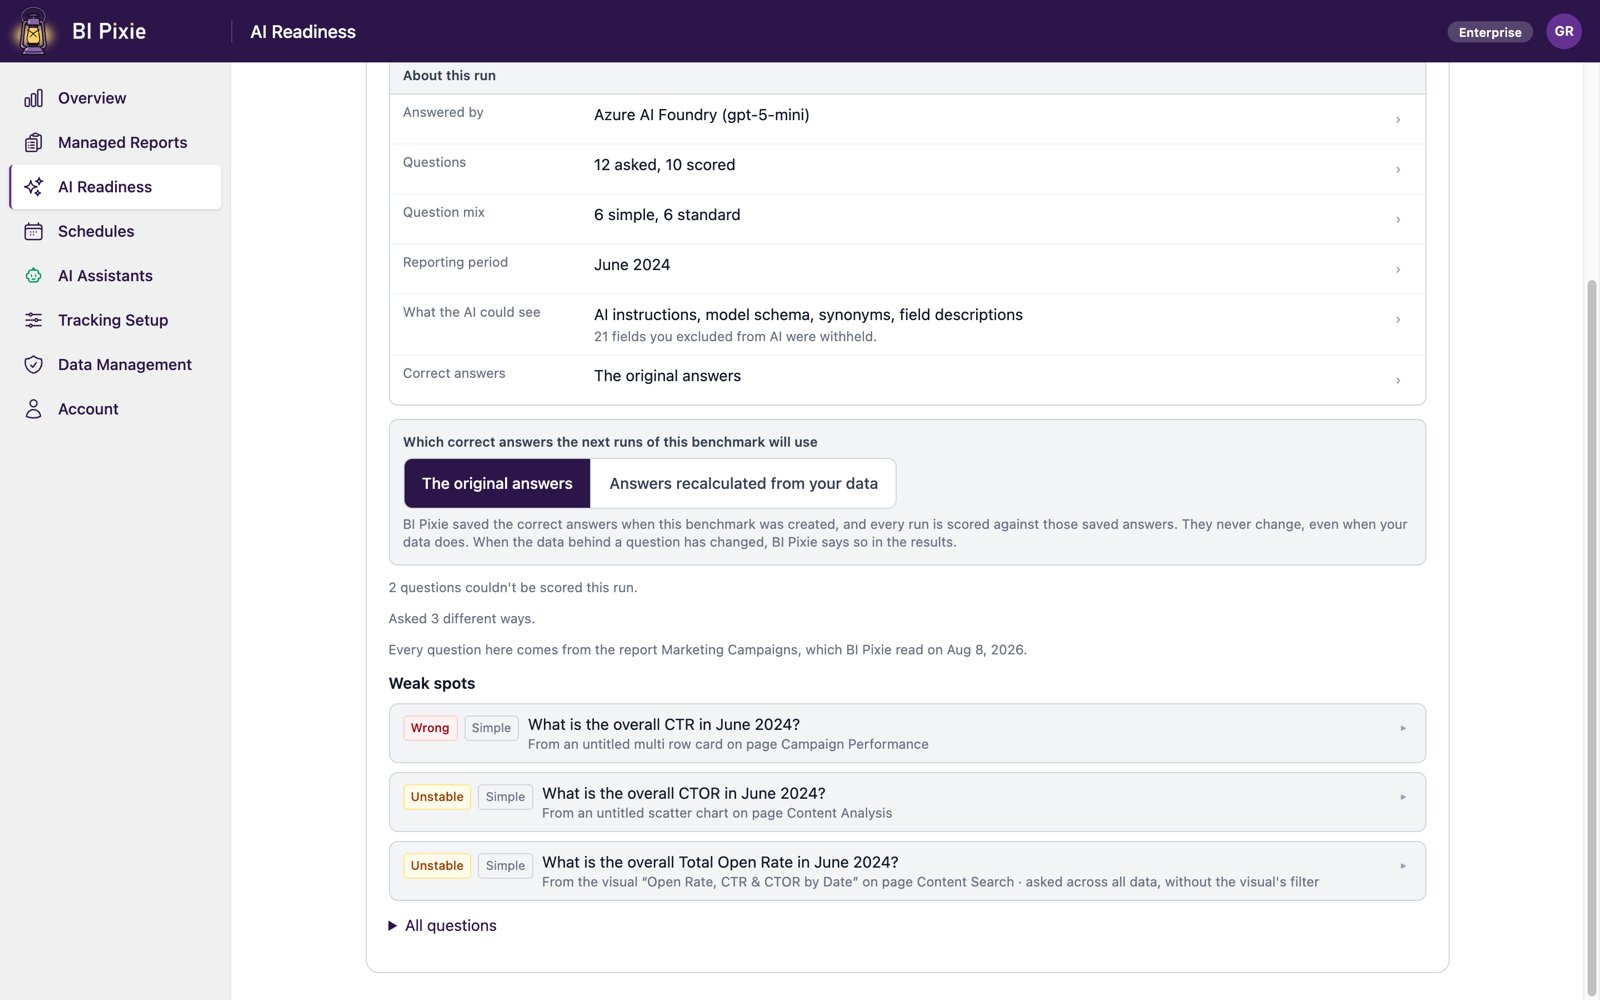The height and width of the screenshot is (1000, 1600).
Task: Click the BI Pixie lantern logo
Action: pyautogui.click(x=33, y=31)
